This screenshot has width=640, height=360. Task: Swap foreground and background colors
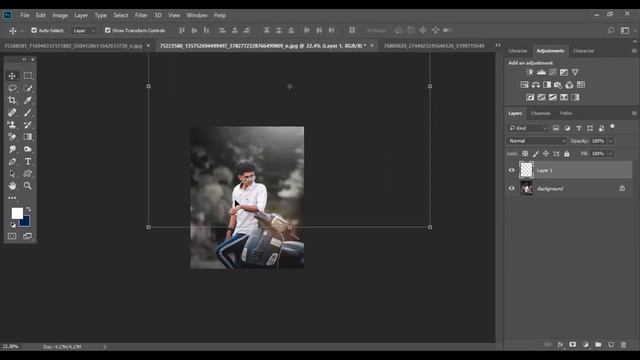(x=29, y=209)
